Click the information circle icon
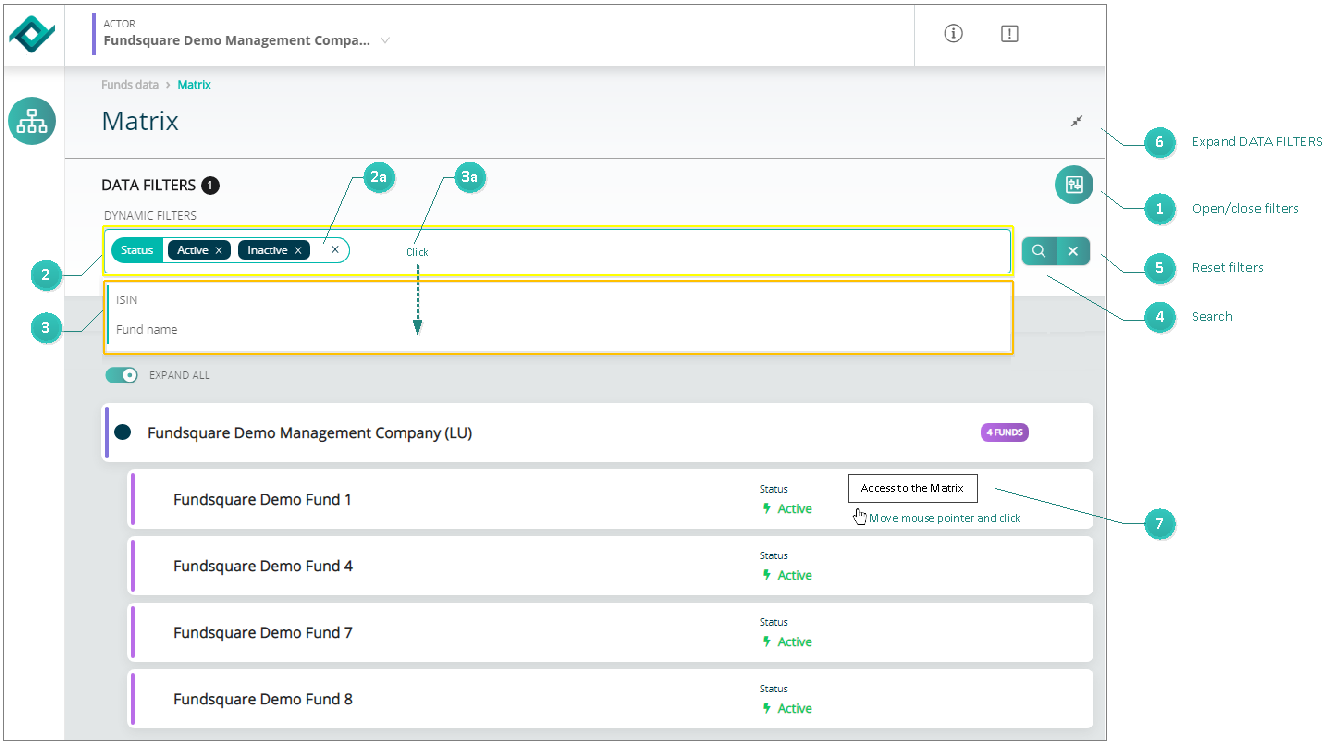 [x=953, y=34]
